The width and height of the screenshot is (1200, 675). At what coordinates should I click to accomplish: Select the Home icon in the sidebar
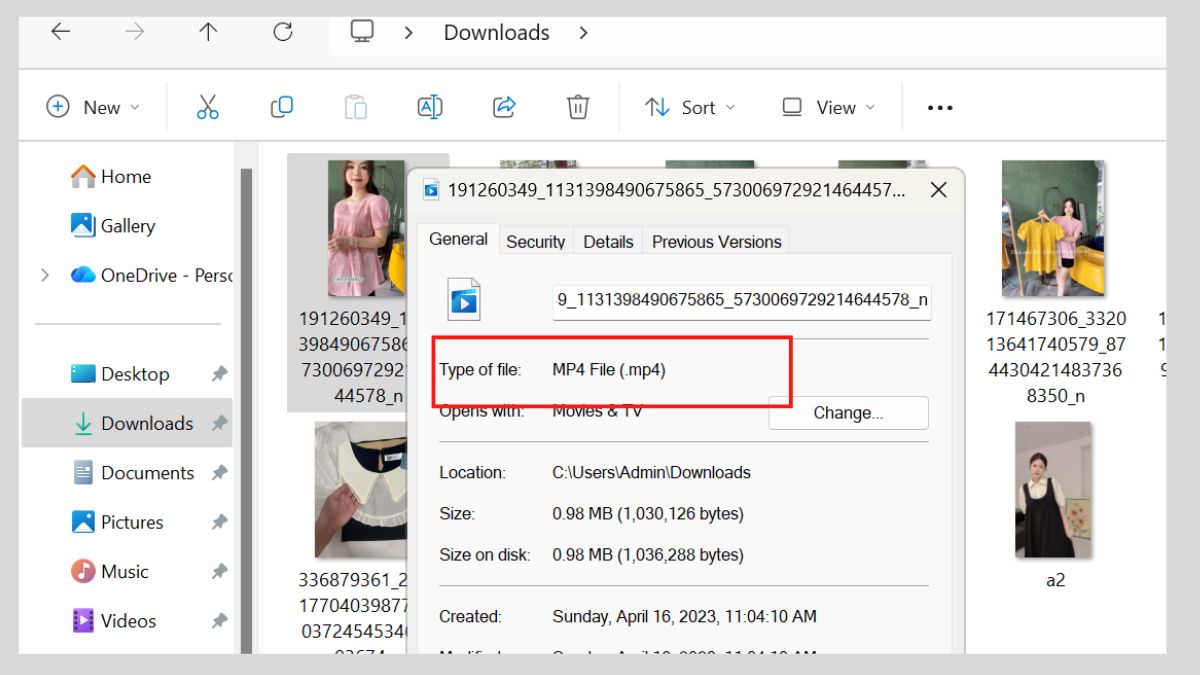[81, 176]
